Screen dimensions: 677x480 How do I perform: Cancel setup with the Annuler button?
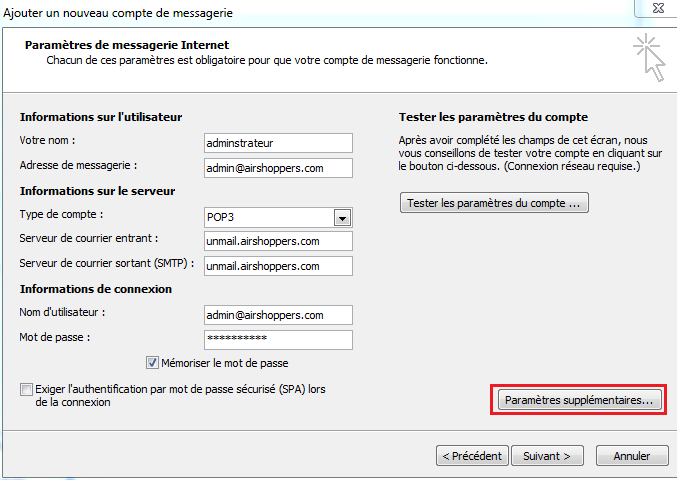click(x=632, y=456)
